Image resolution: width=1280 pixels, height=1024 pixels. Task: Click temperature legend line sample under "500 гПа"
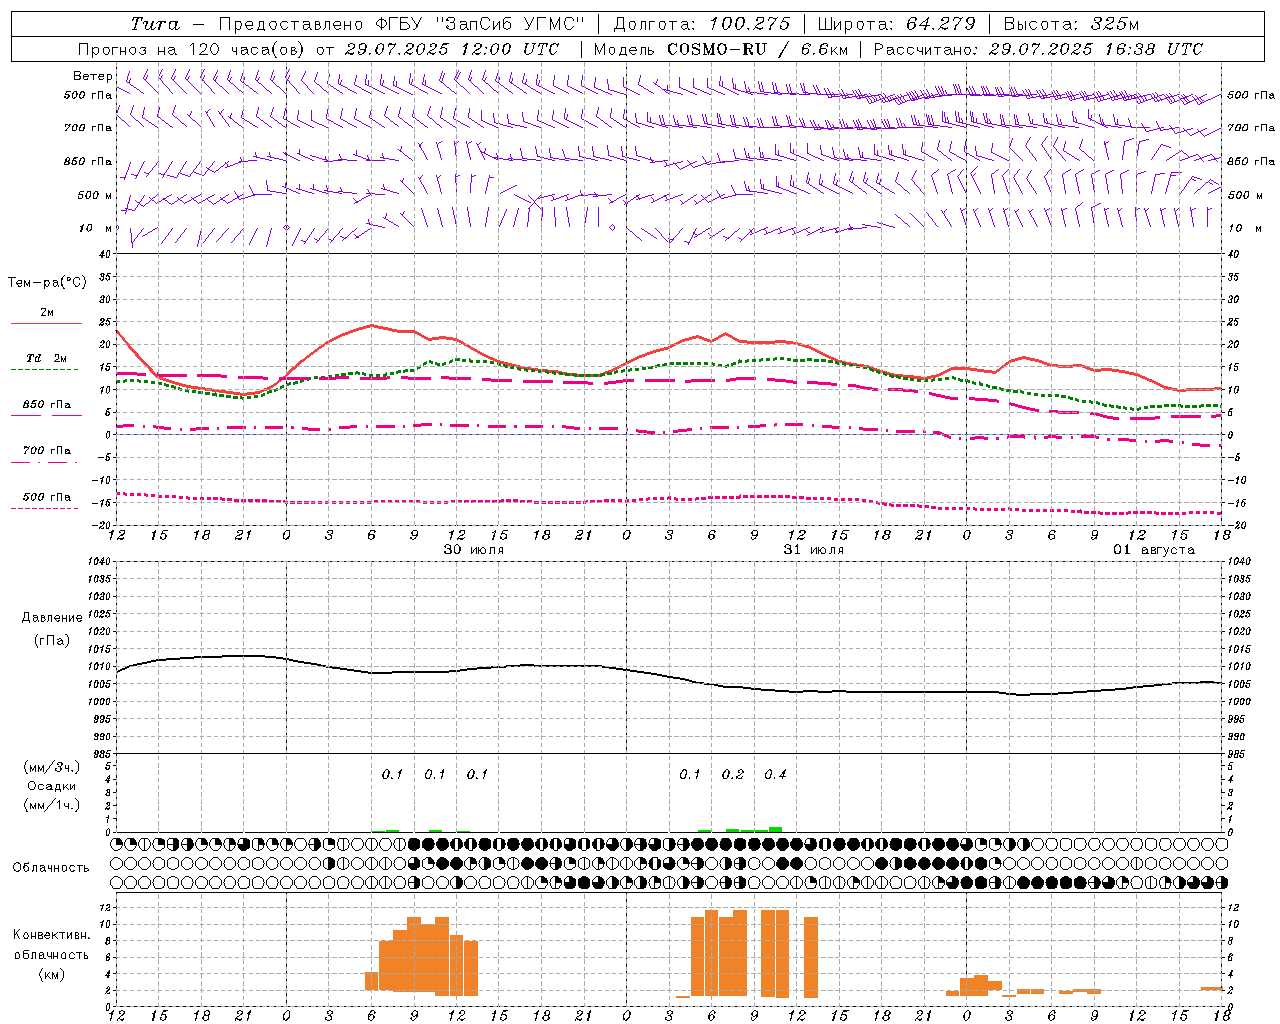tap(46, 508)
